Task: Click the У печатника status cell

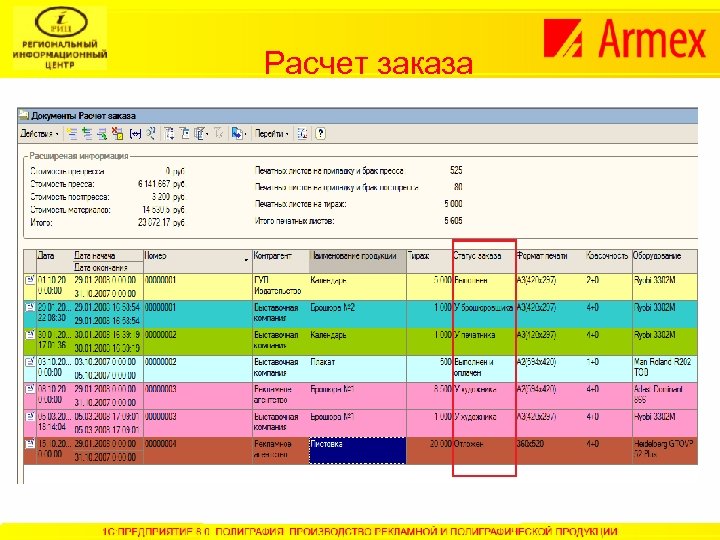Action: coord(484,341)
